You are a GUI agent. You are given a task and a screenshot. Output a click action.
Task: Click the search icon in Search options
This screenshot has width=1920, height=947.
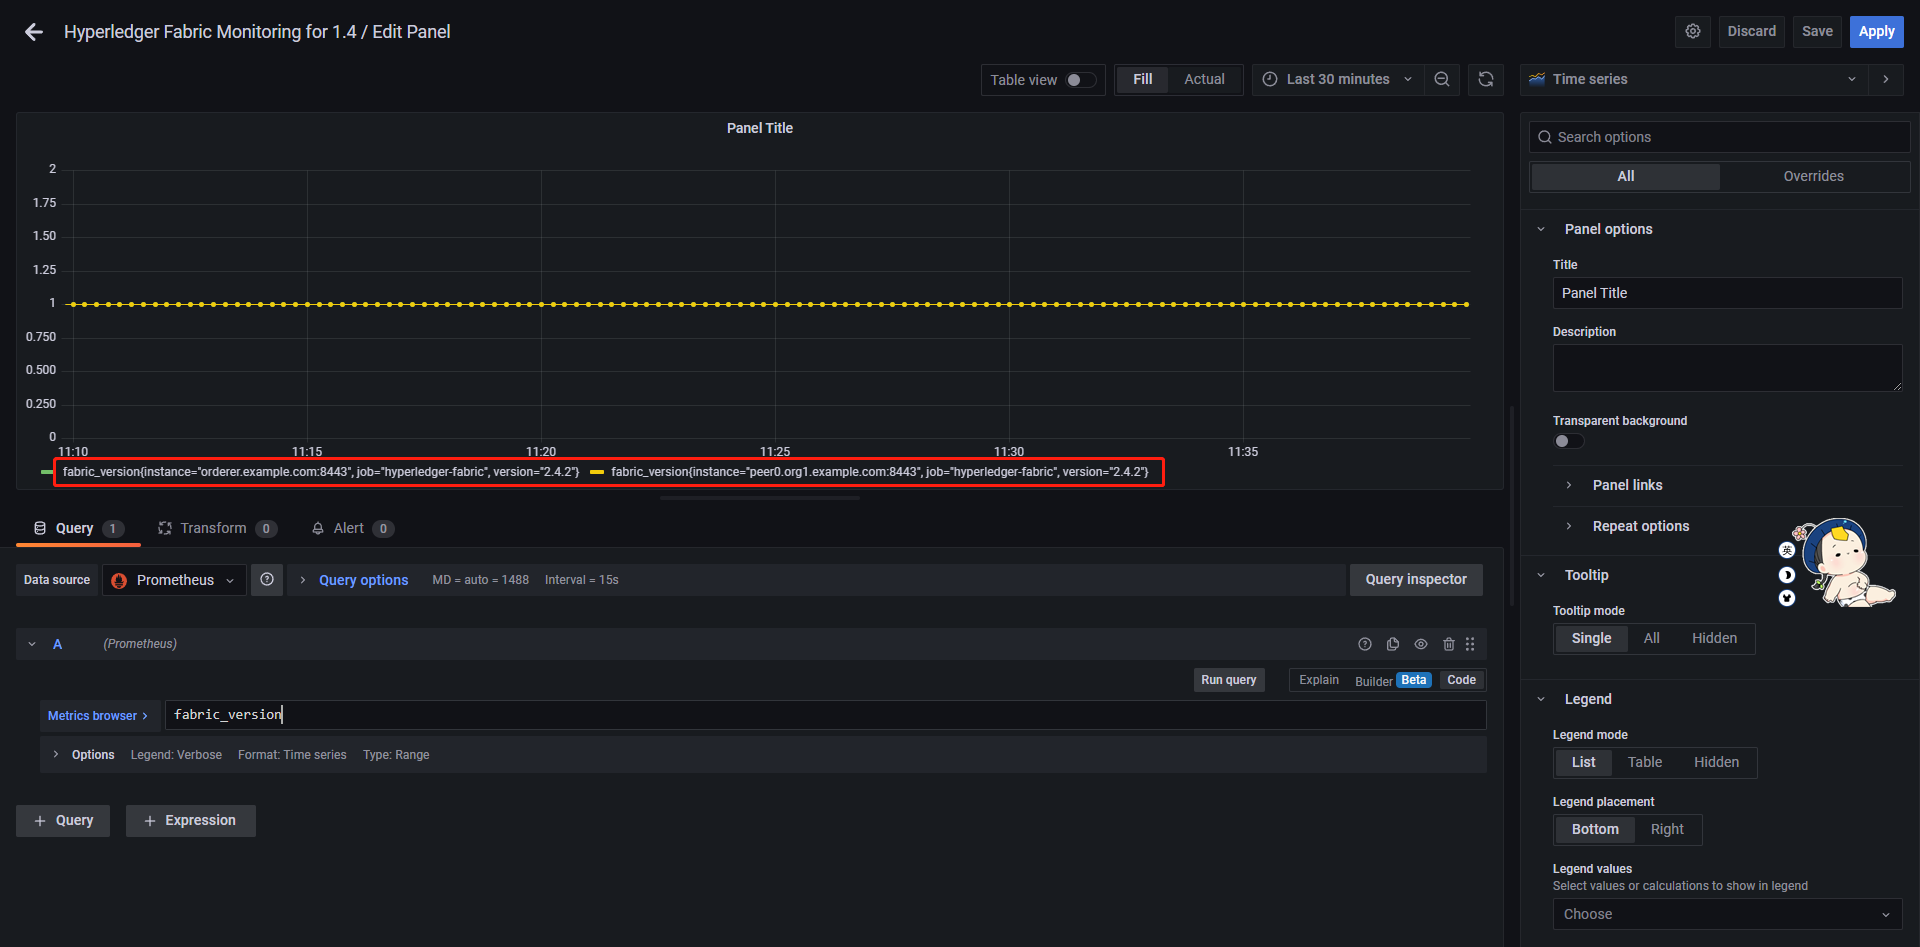[1545, 137]
